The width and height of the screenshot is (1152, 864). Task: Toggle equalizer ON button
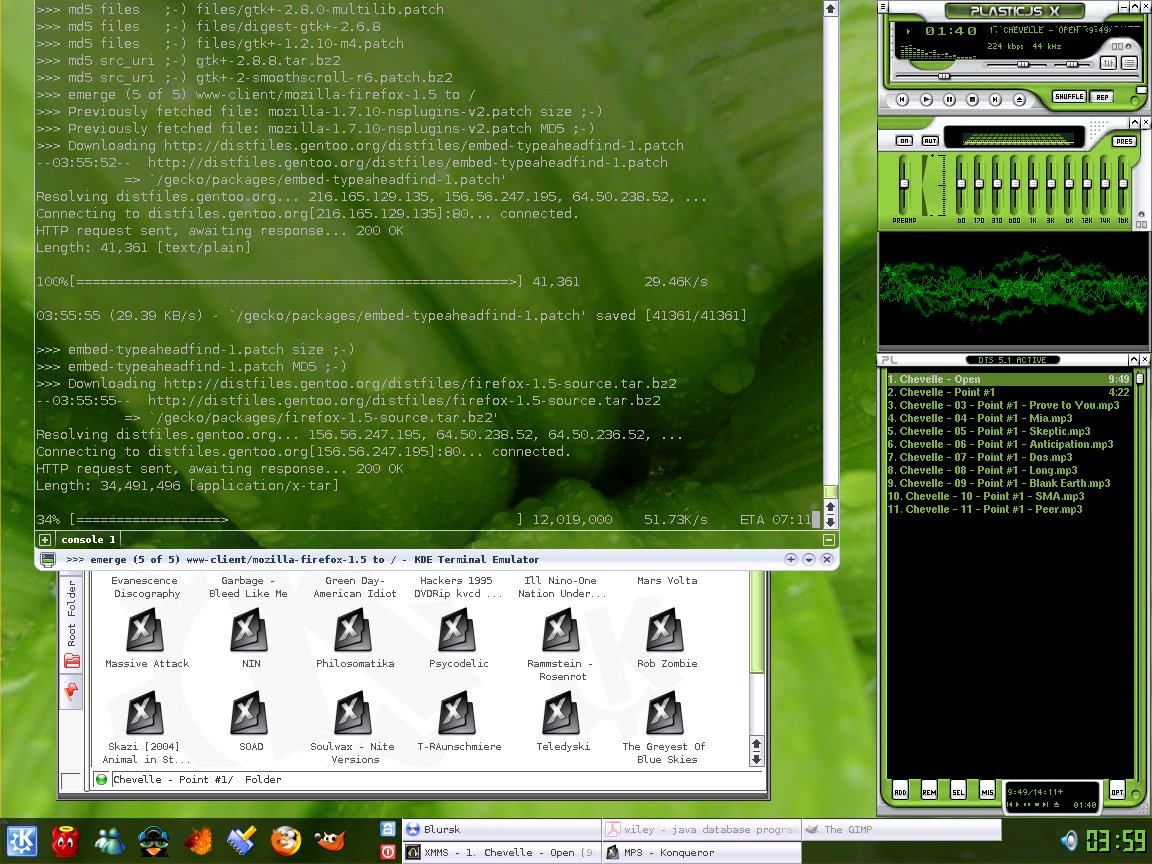point(904,140)
